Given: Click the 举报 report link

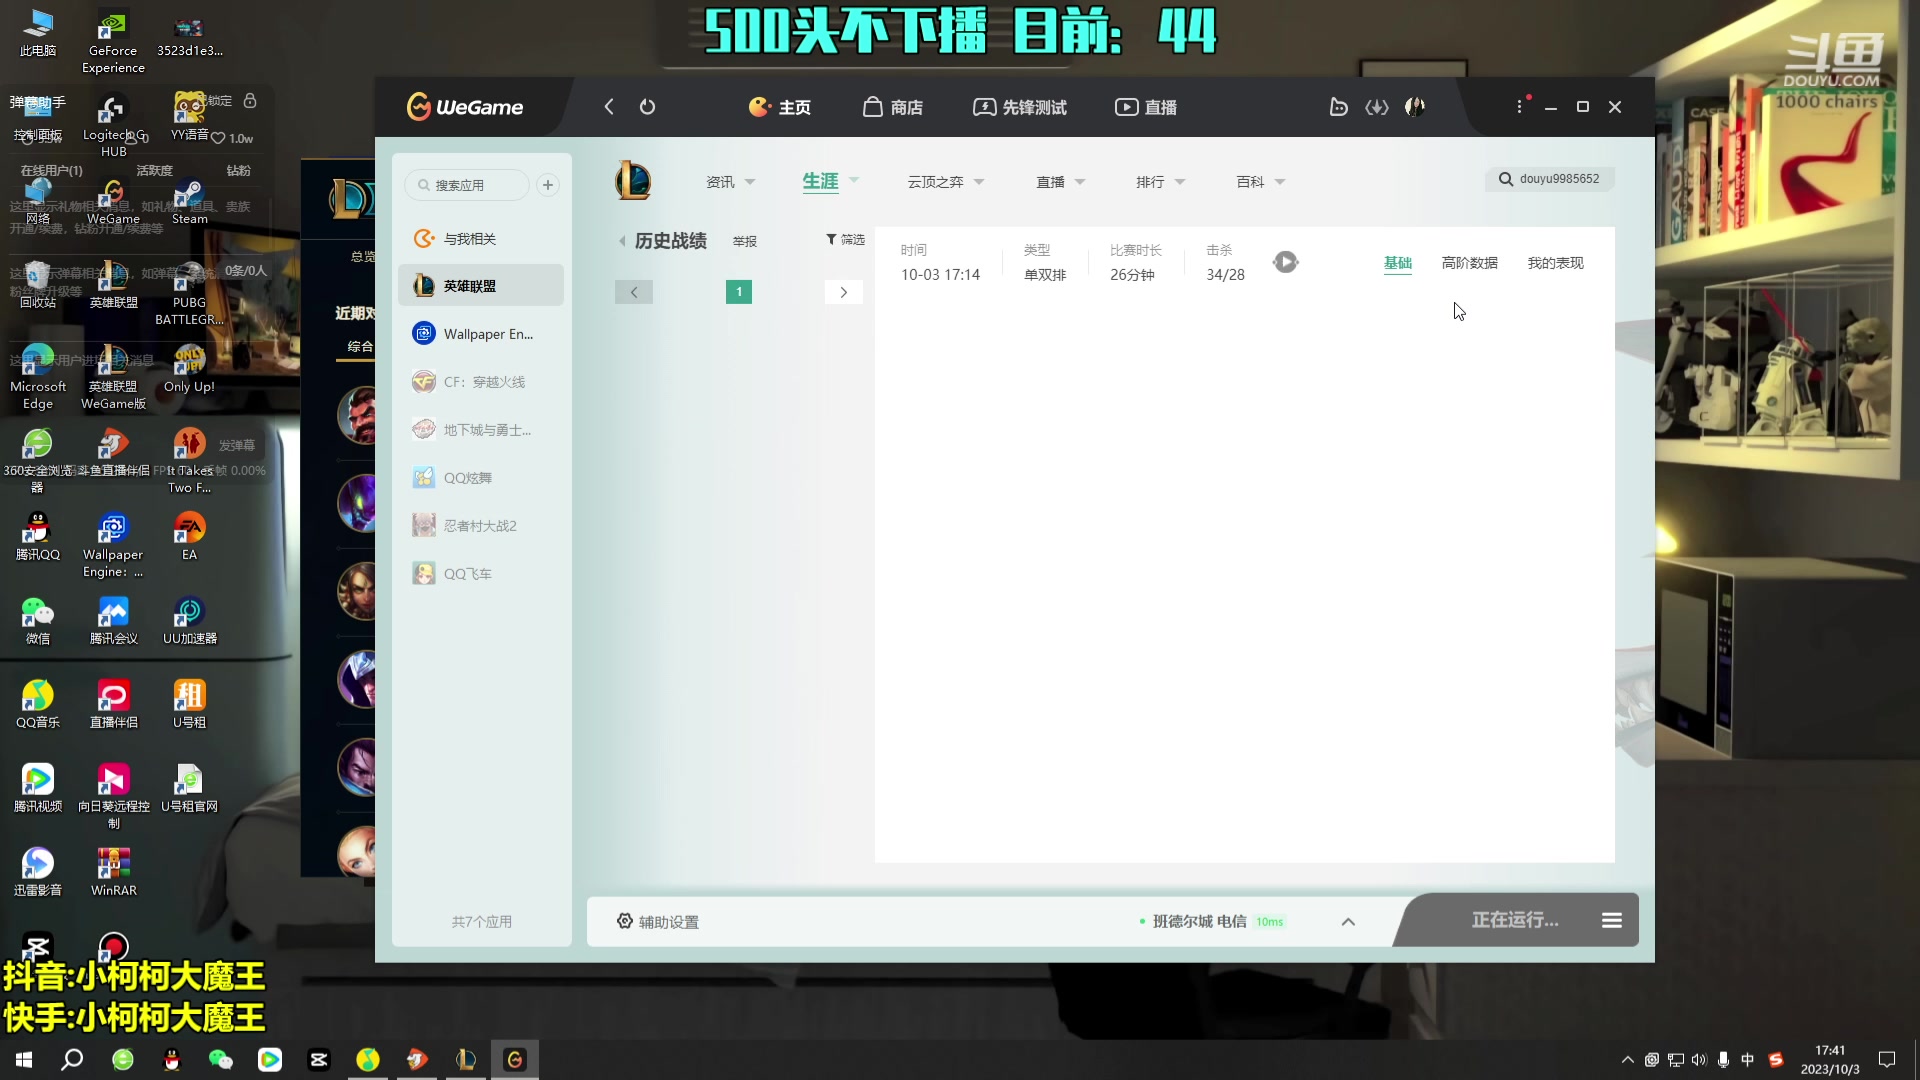Looking at the screenshot, I should pos(745,242).
